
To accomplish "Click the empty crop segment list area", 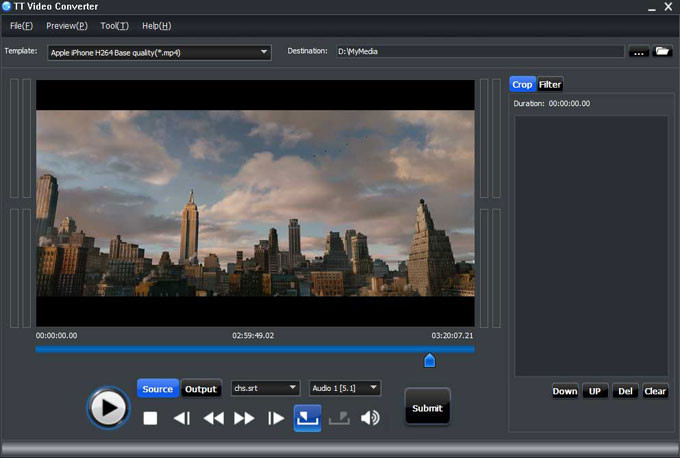I will [591, 245].
